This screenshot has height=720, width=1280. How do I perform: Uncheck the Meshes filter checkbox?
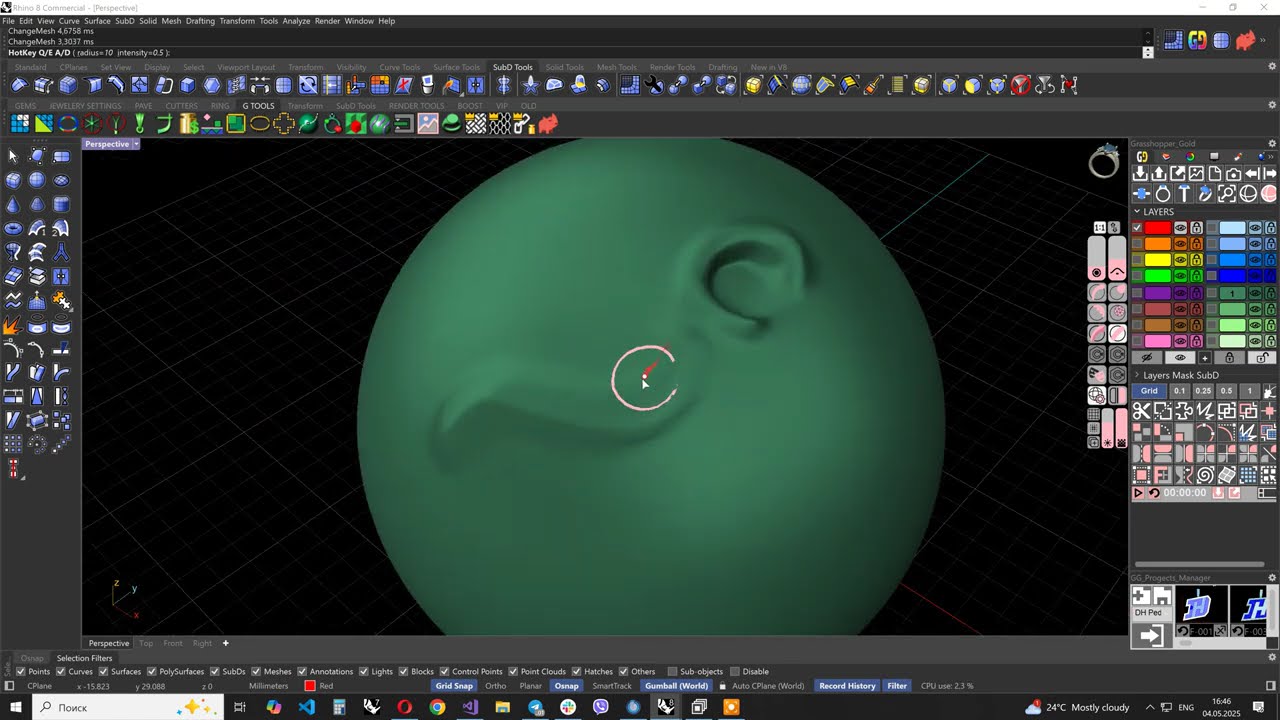pos(257,672)
